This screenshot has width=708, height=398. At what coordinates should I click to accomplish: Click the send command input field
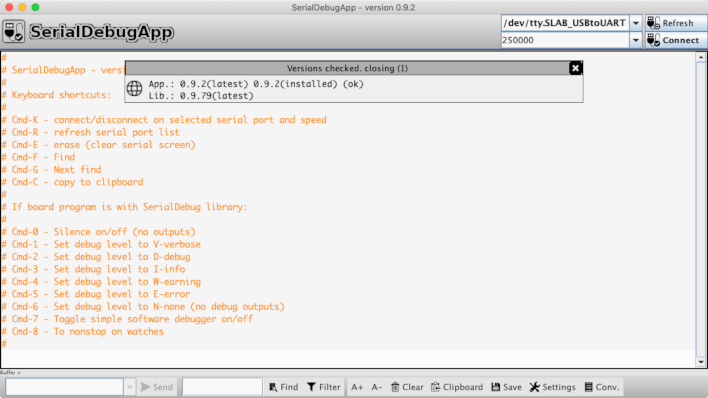pos(65,387)
